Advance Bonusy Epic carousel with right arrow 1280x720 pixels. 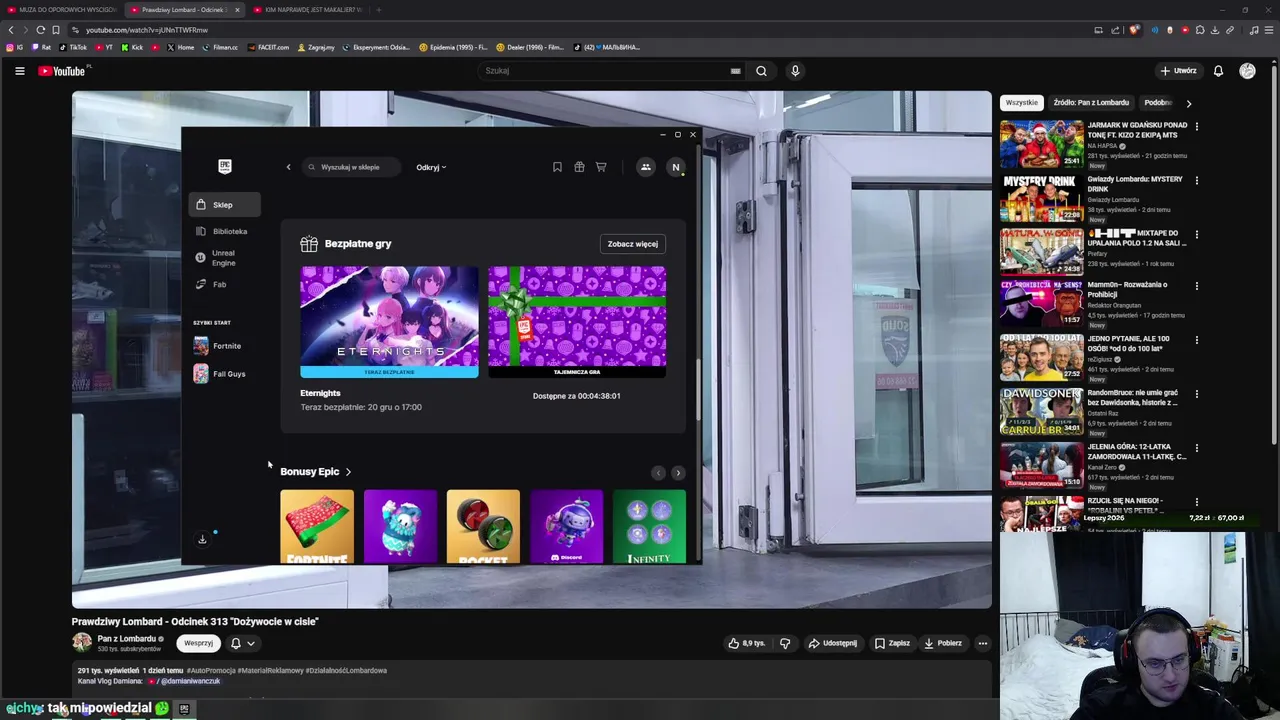pos(678,473)
